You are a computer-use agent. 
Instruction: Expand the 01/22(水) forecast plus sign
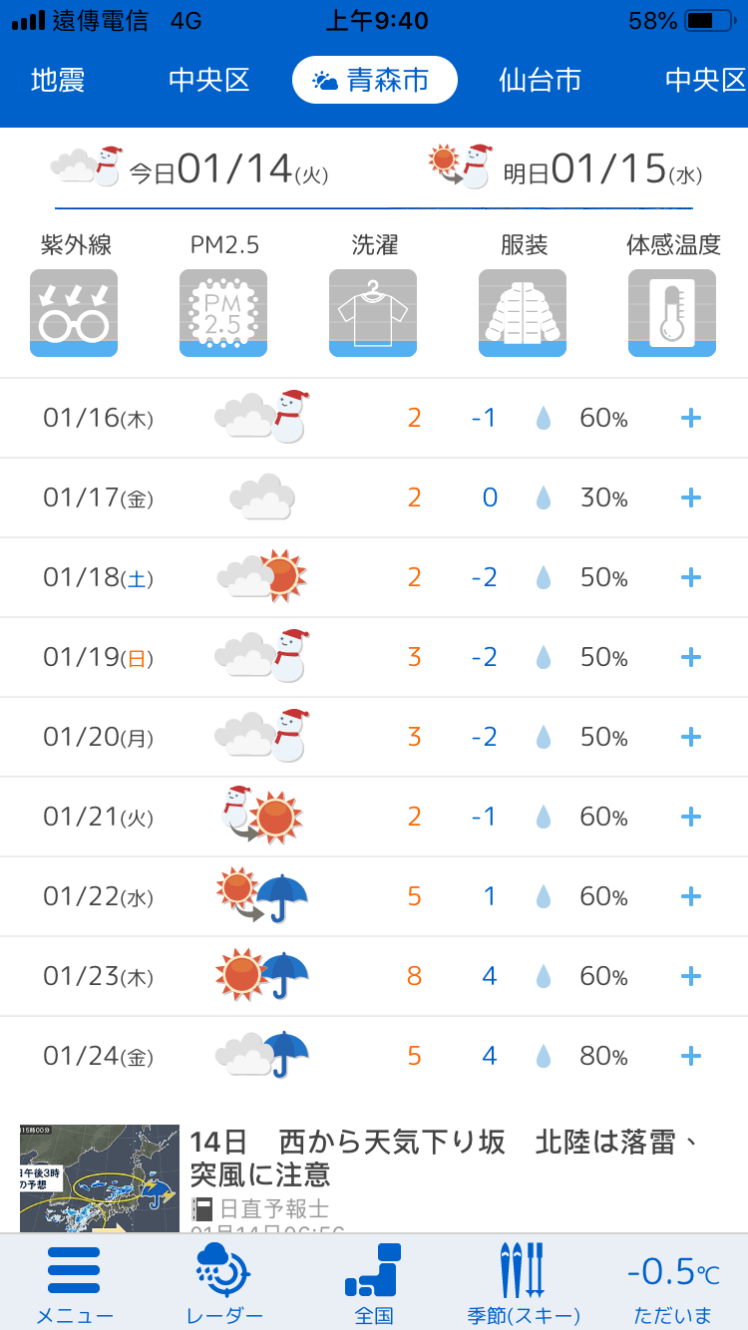[690, 897]
